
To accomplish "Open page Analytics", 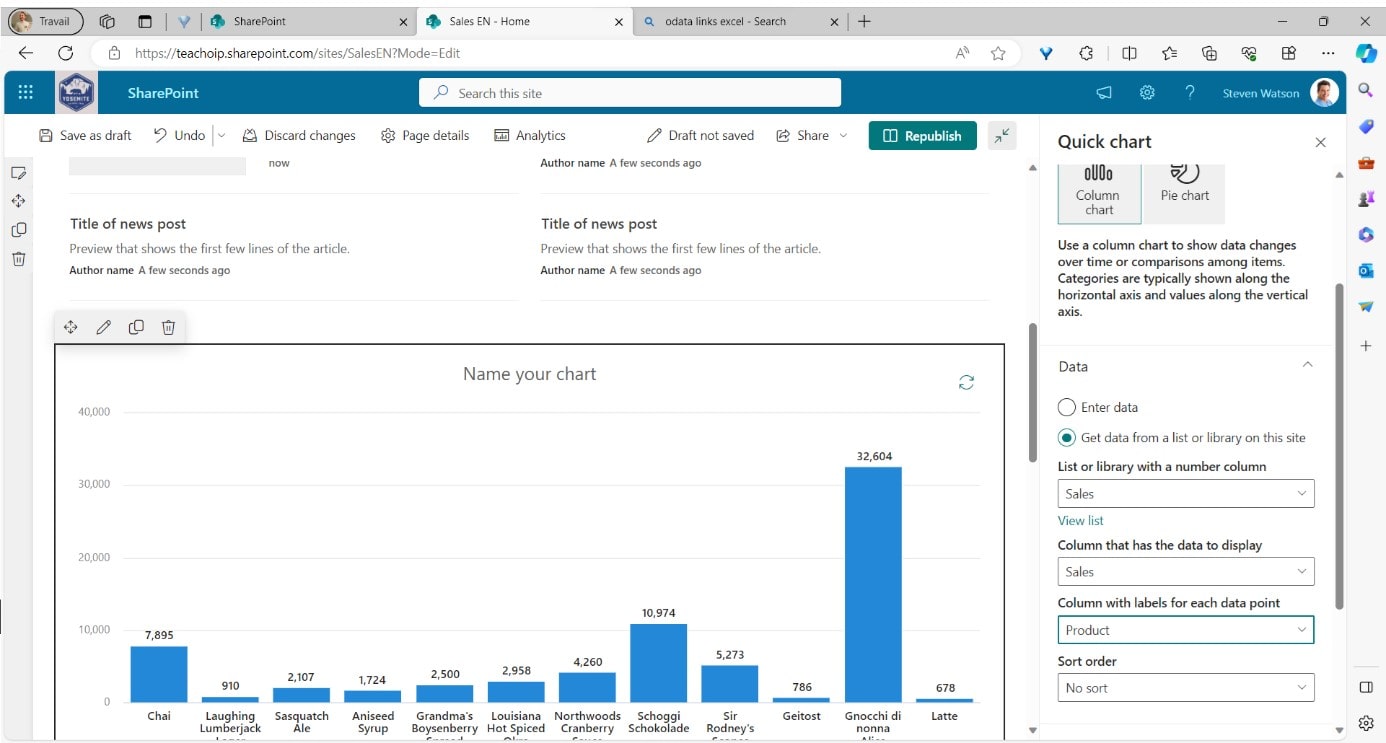I will tap(530, 136).
